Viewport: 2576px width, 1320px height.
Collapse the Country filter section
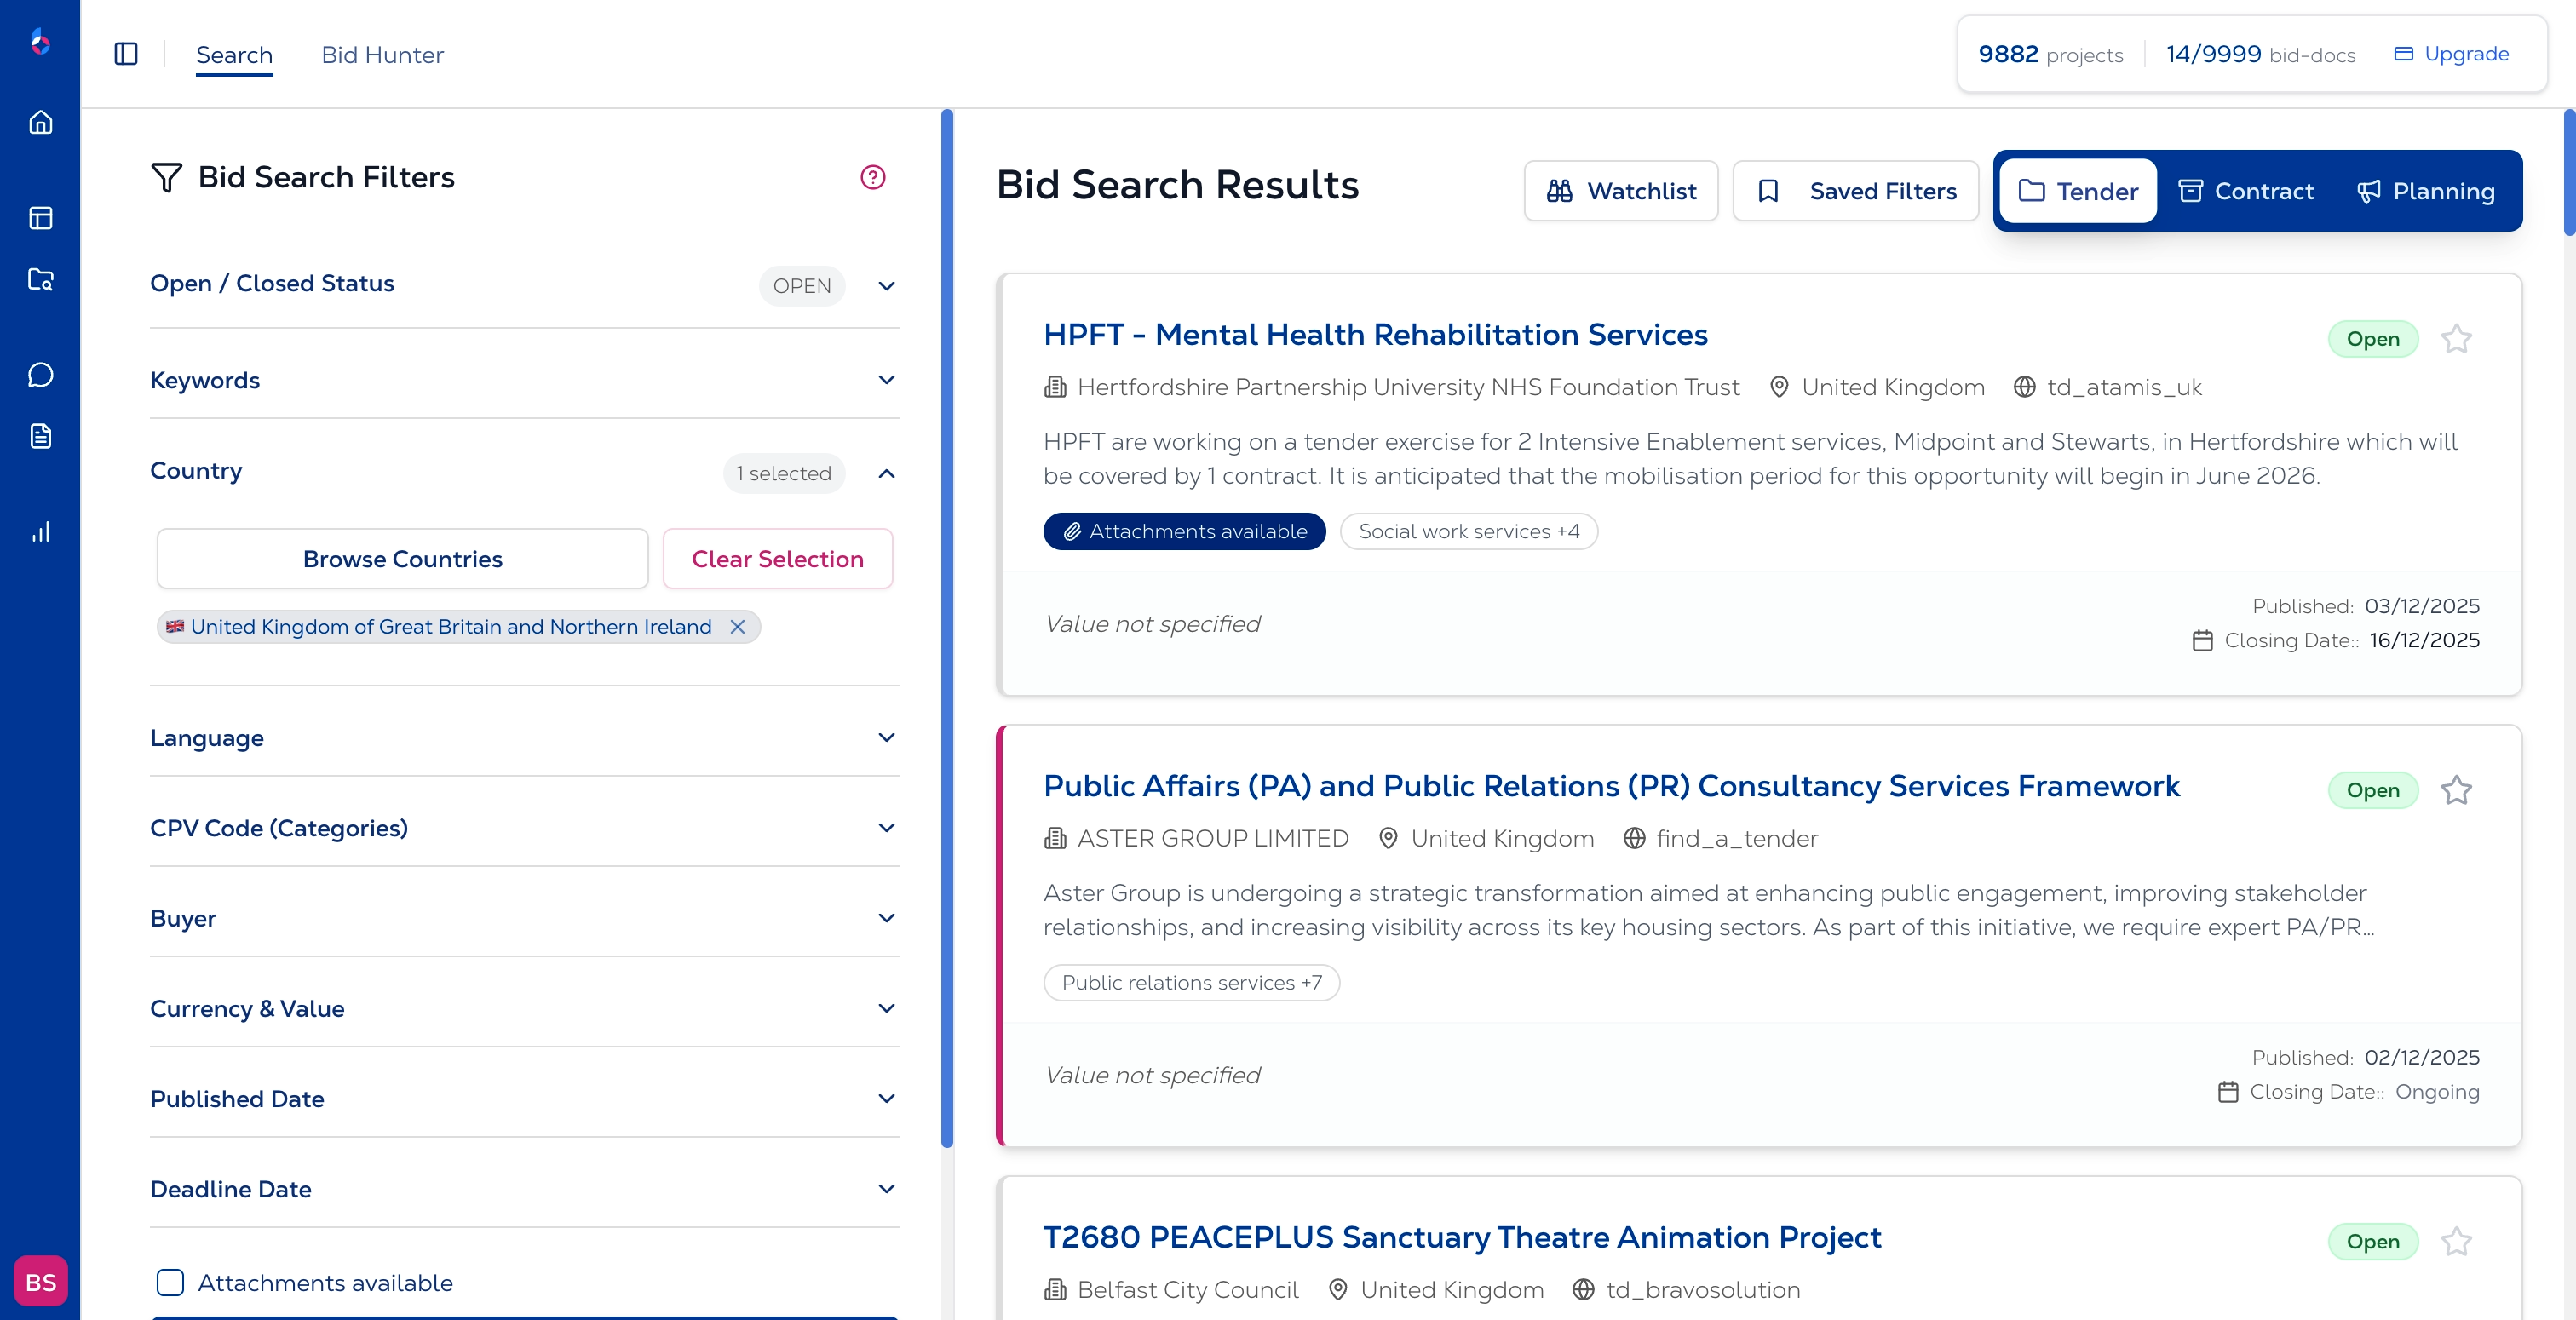(x=885, y=473)
